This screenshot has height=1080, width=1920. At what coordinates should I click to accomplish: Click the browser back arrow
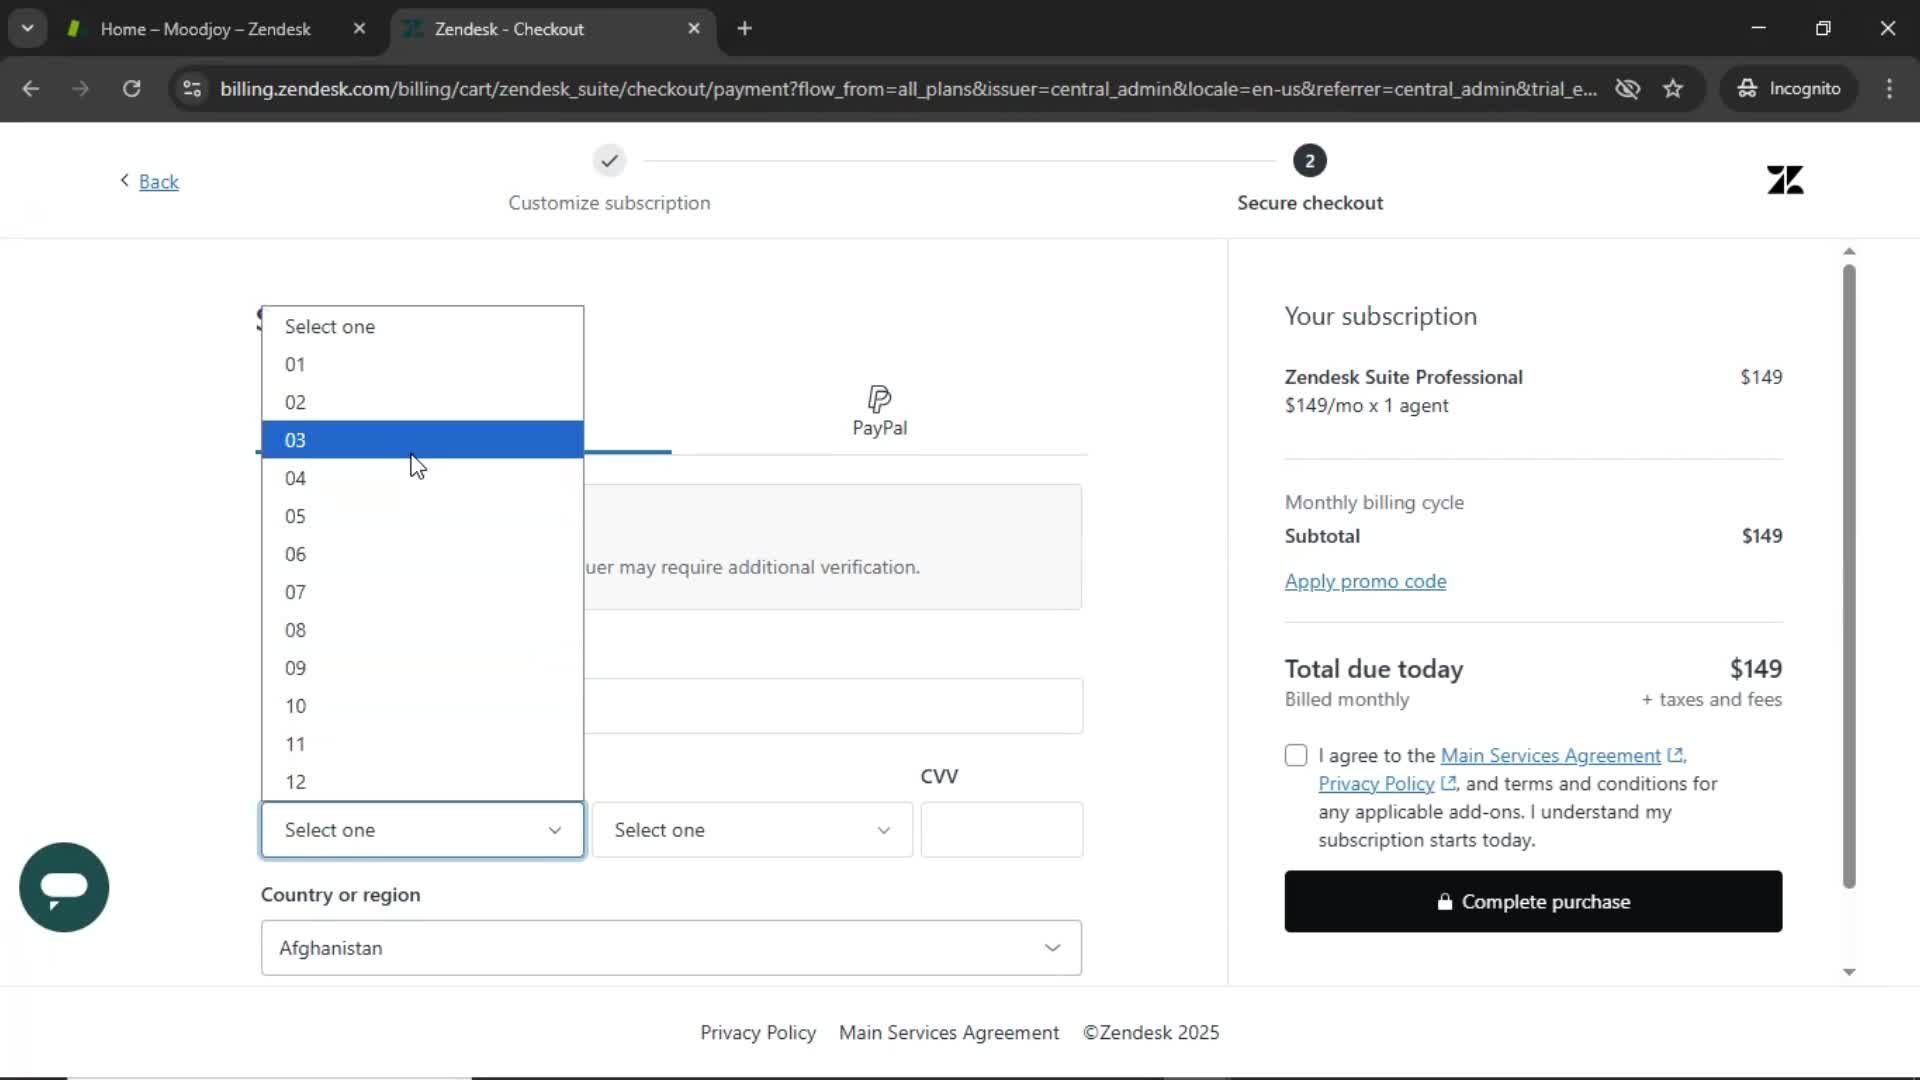[x=31, y=88]
